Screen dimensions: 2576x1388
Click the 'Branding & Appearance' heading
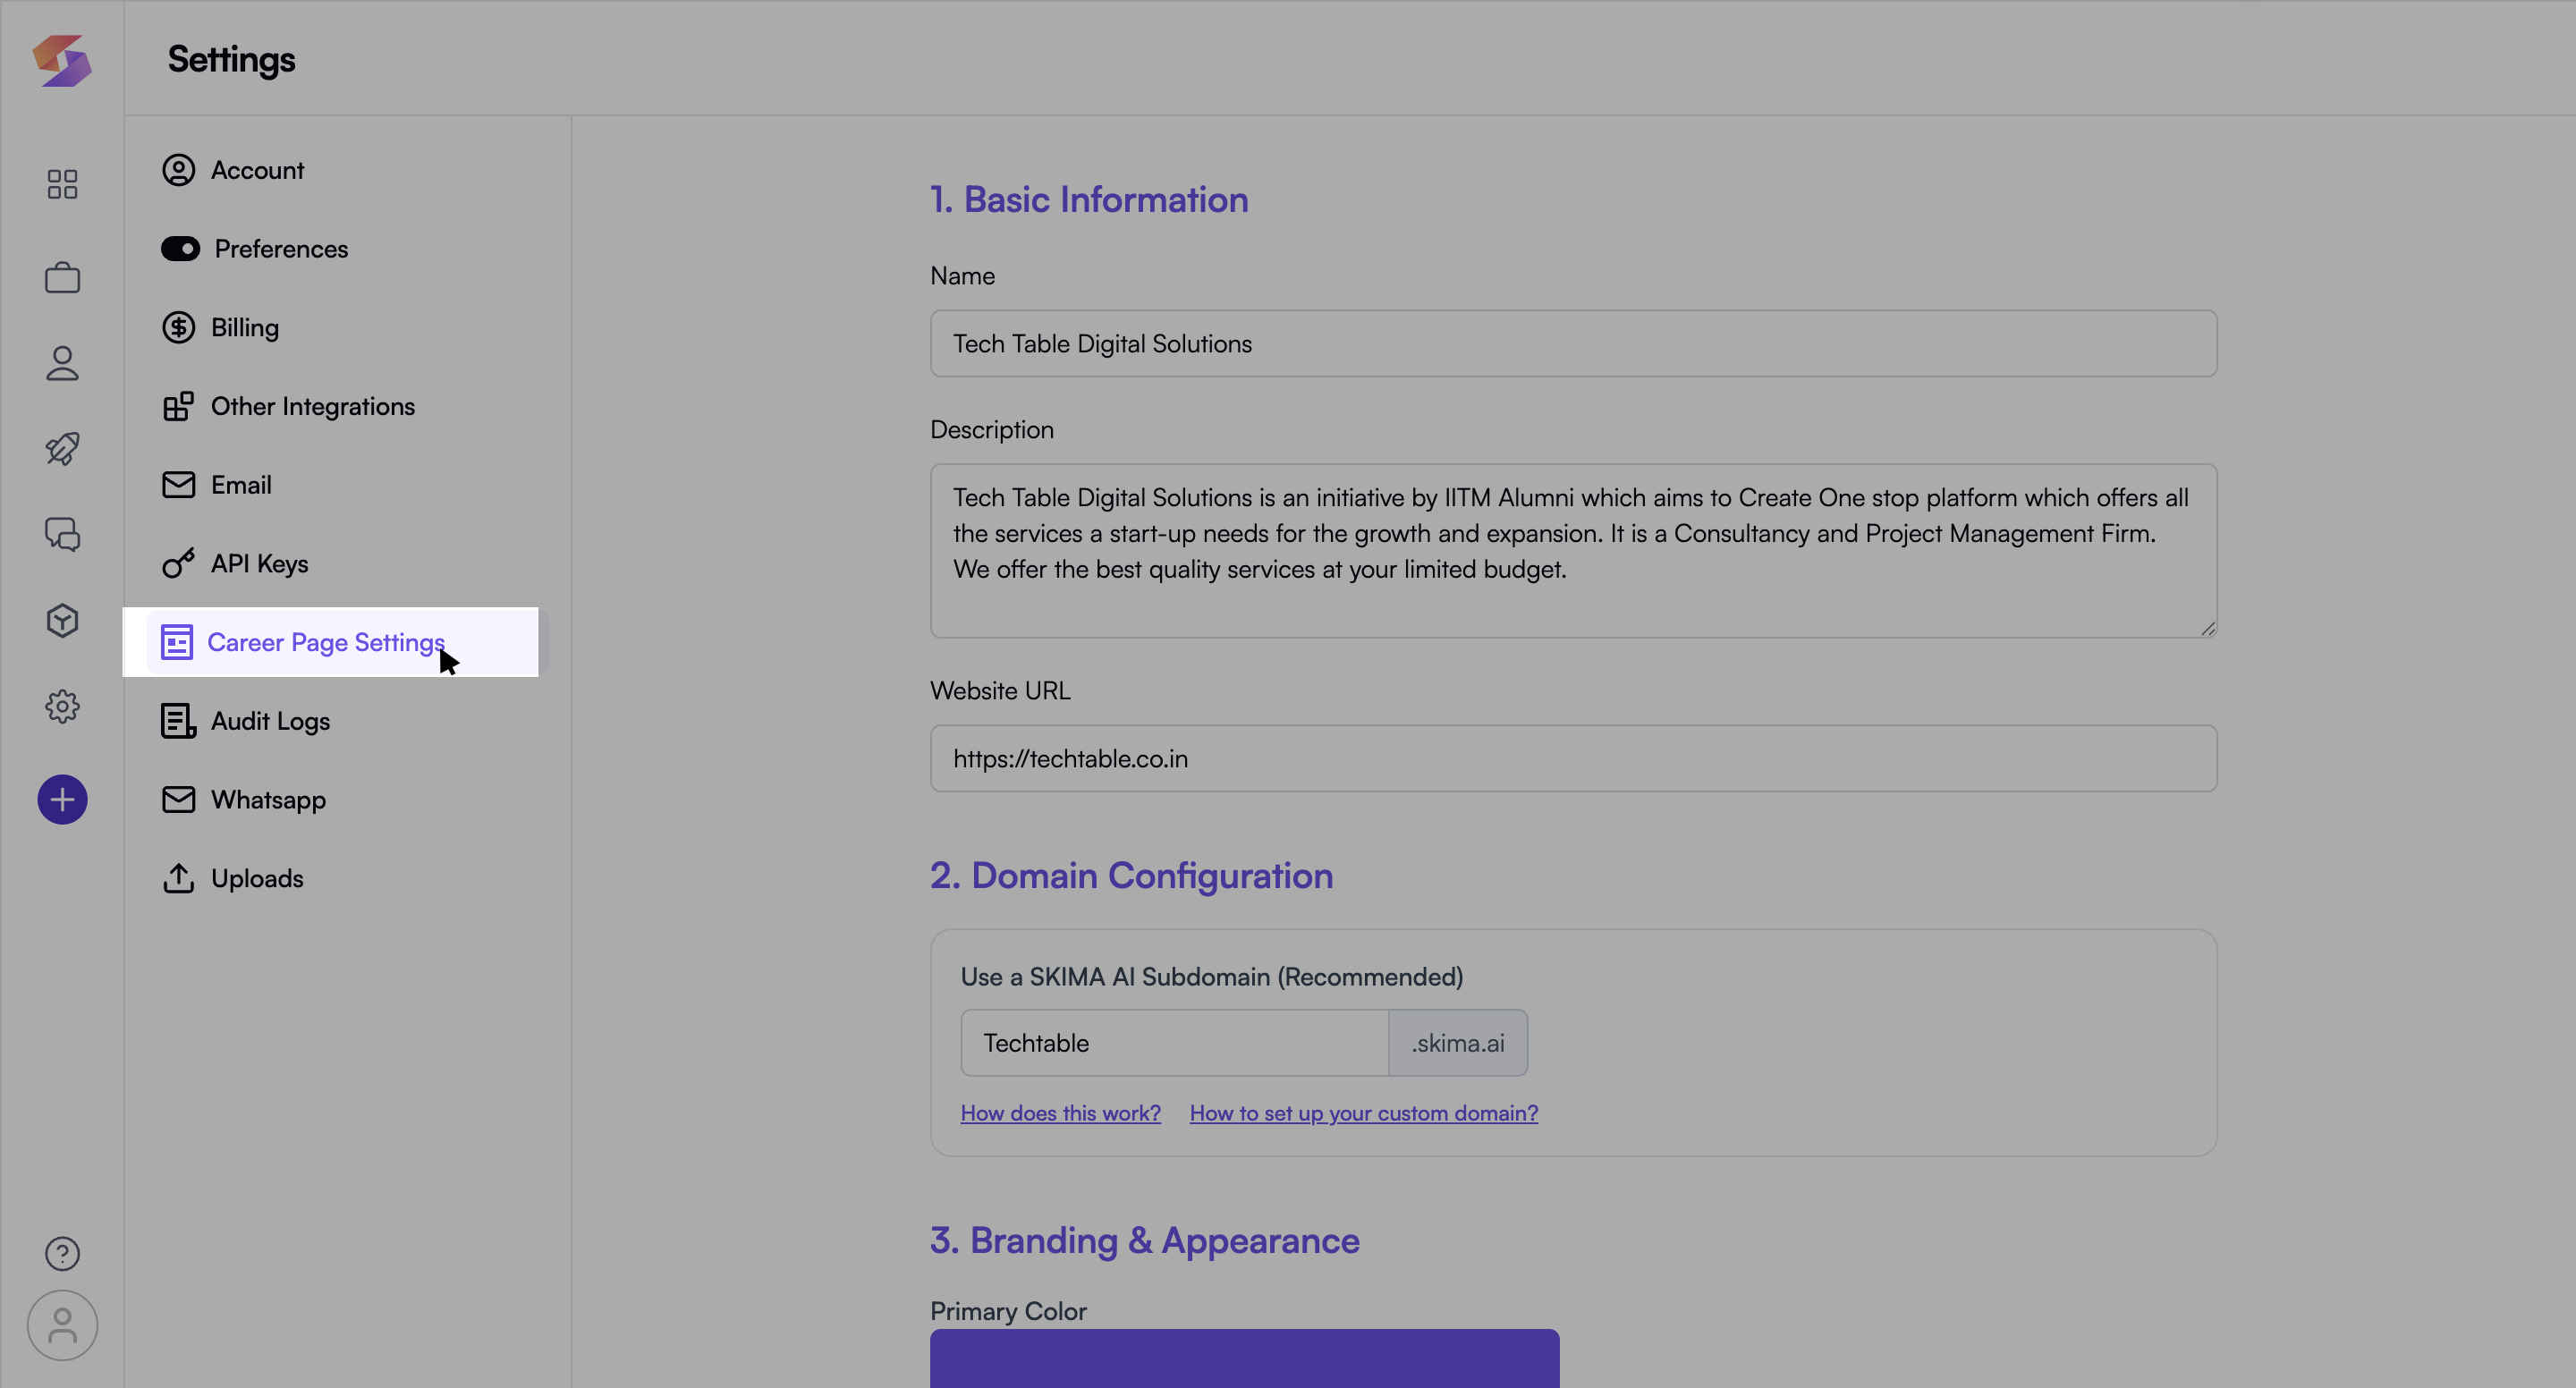point(1144,1240)
